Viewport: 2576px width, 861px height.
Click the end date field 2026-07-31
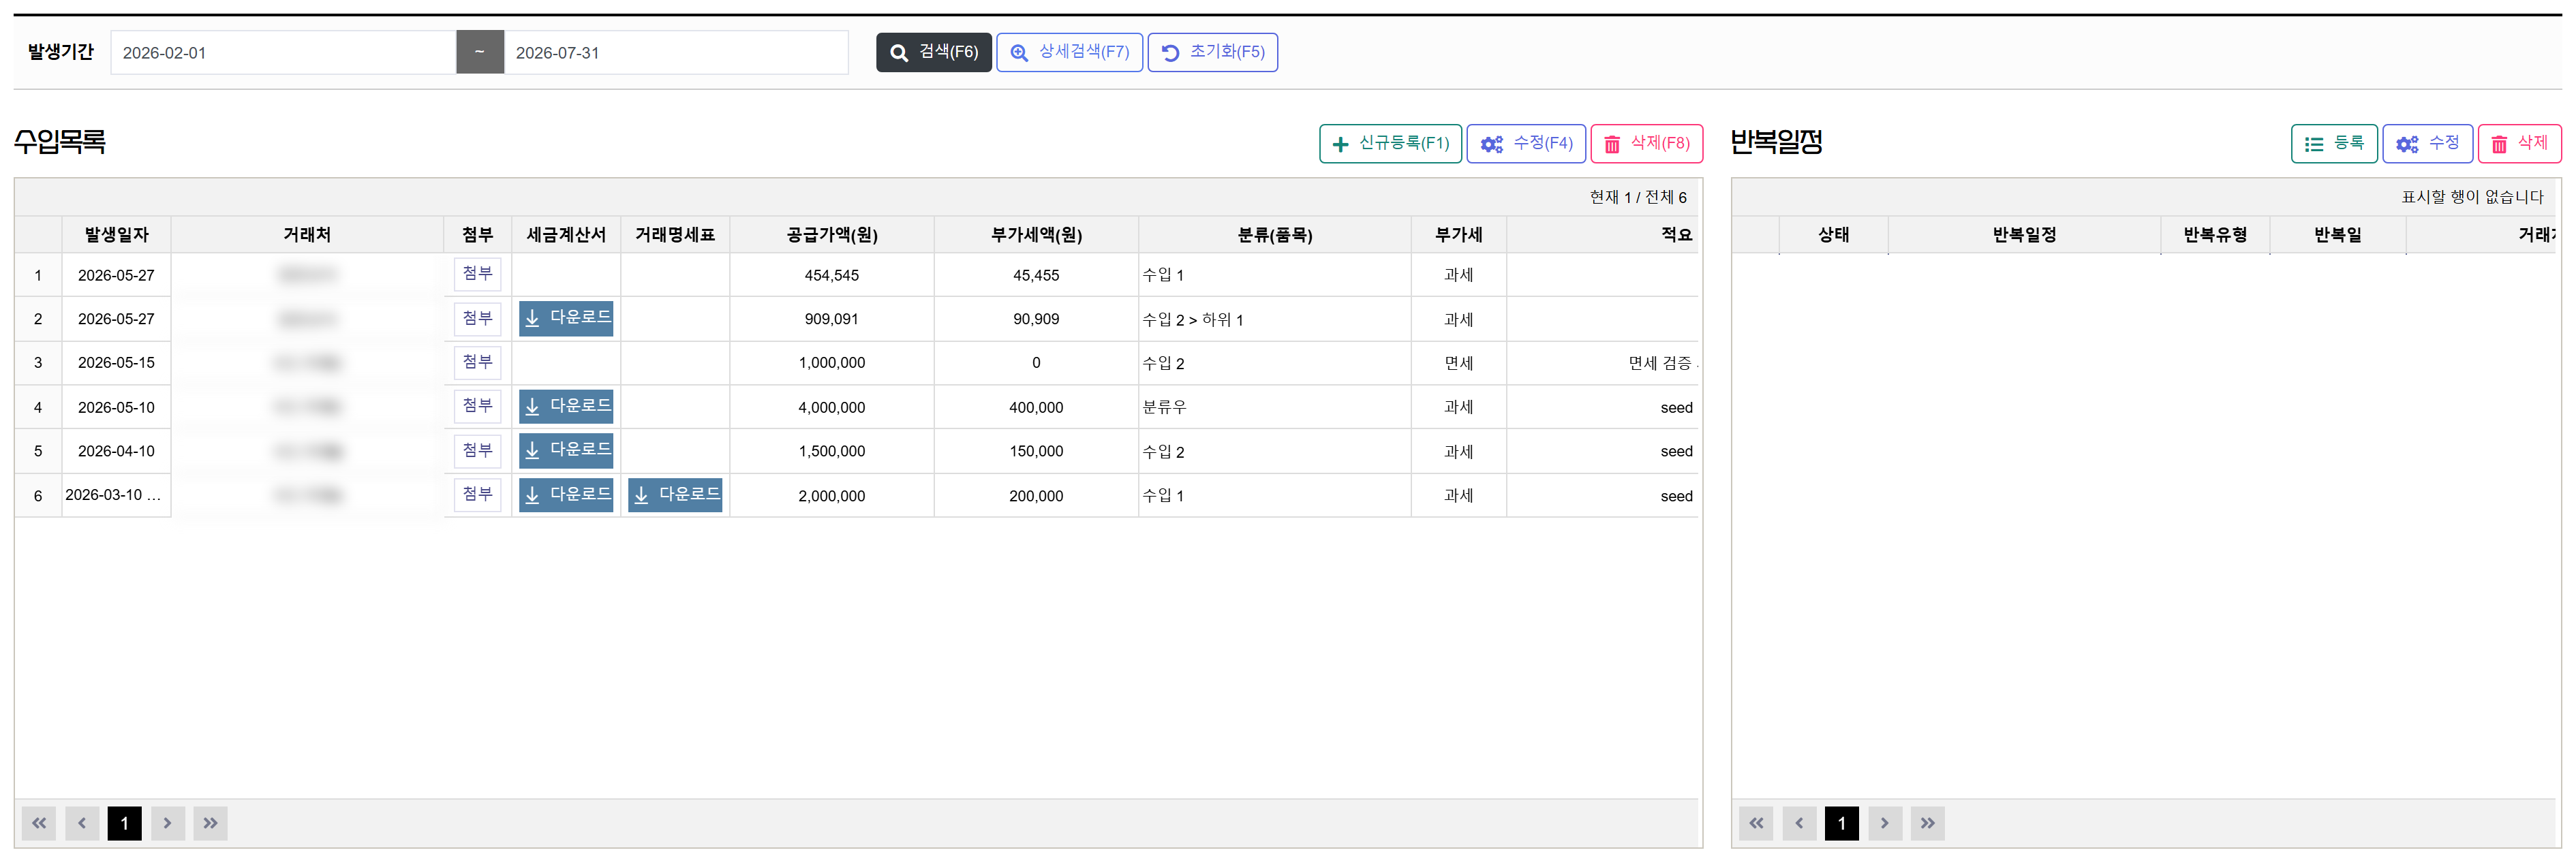pos(676,52)
